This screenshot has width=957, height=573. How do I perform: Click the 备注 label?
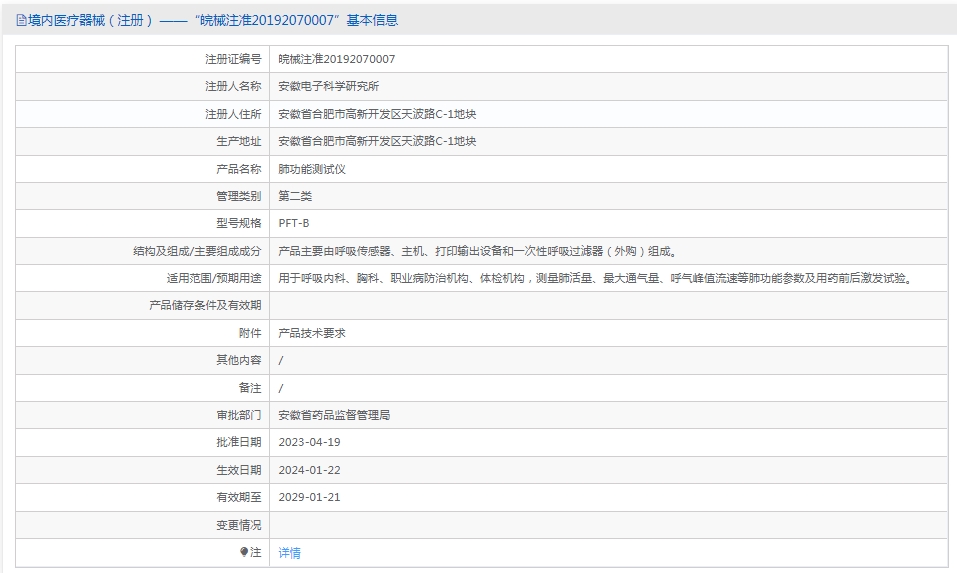pyautogui.click(x=250, y=388)
